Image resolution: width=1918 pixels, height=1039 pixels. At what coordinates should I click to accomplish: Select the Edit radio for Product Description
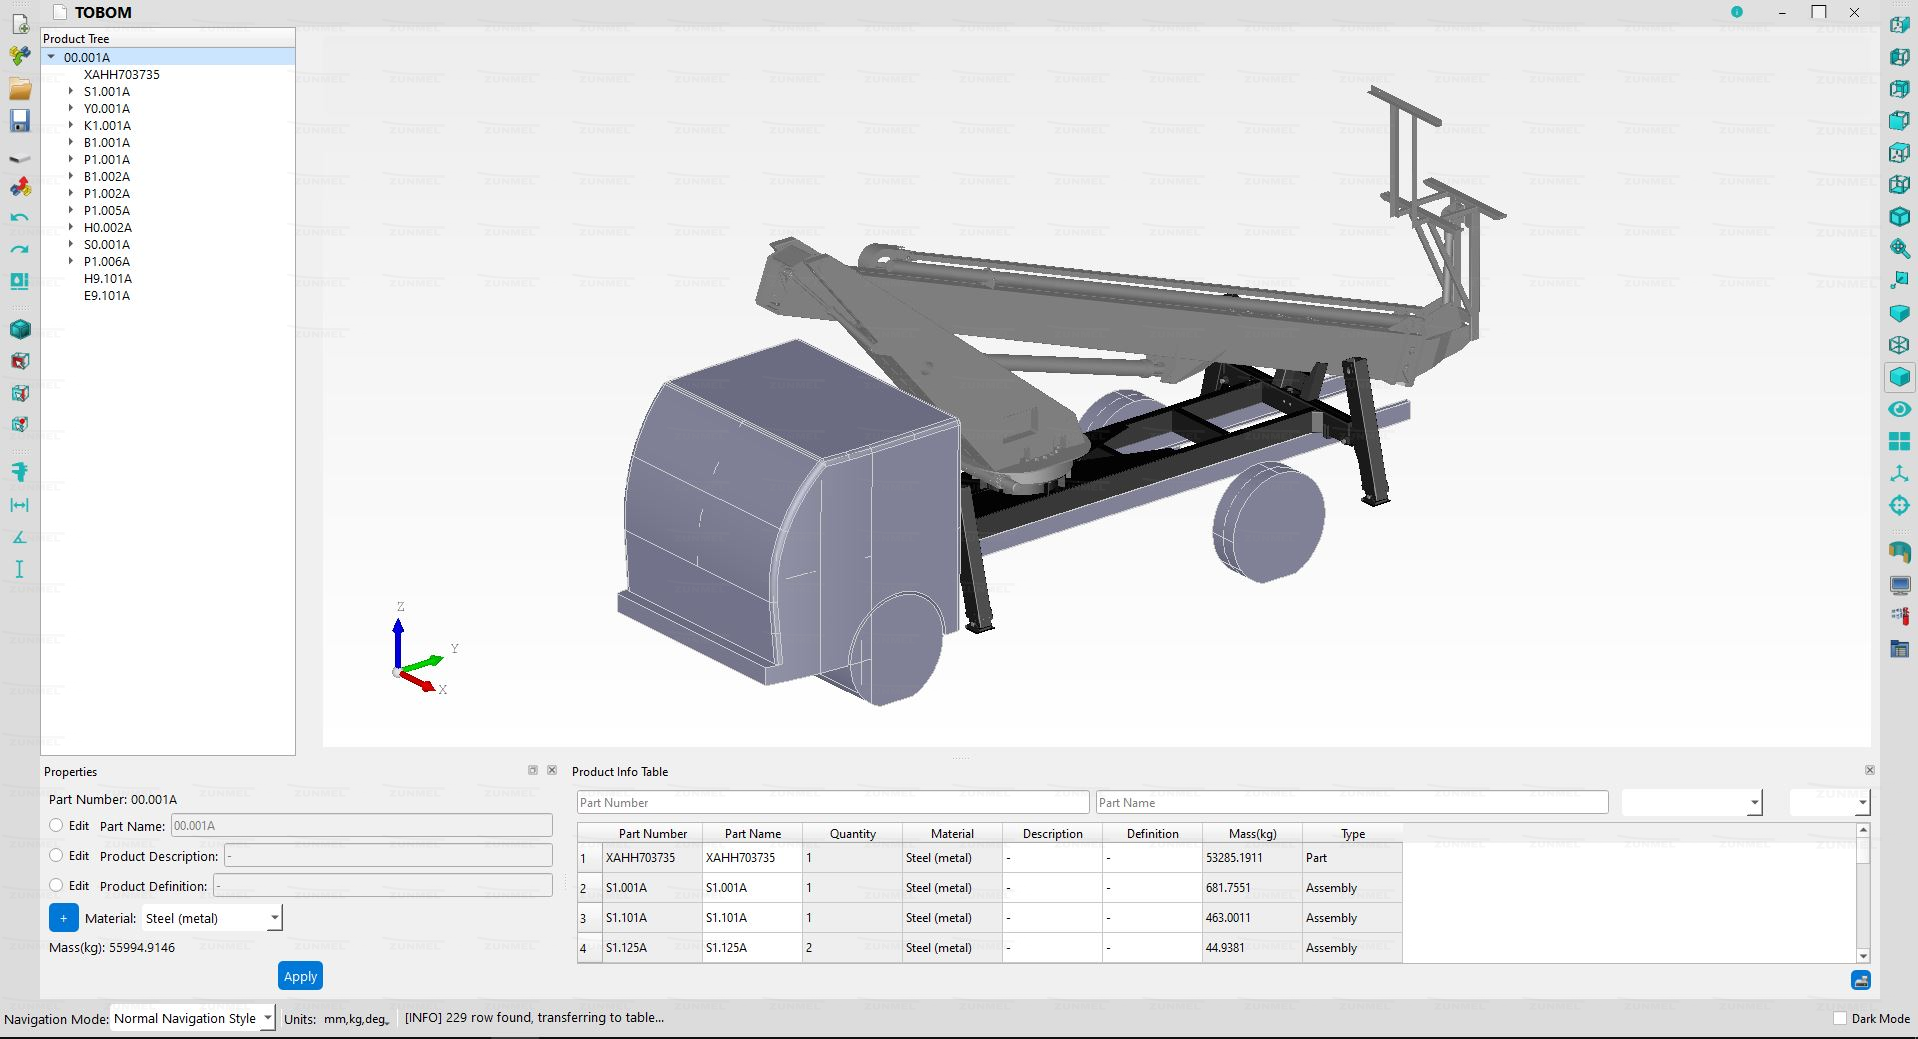point(57,856)
